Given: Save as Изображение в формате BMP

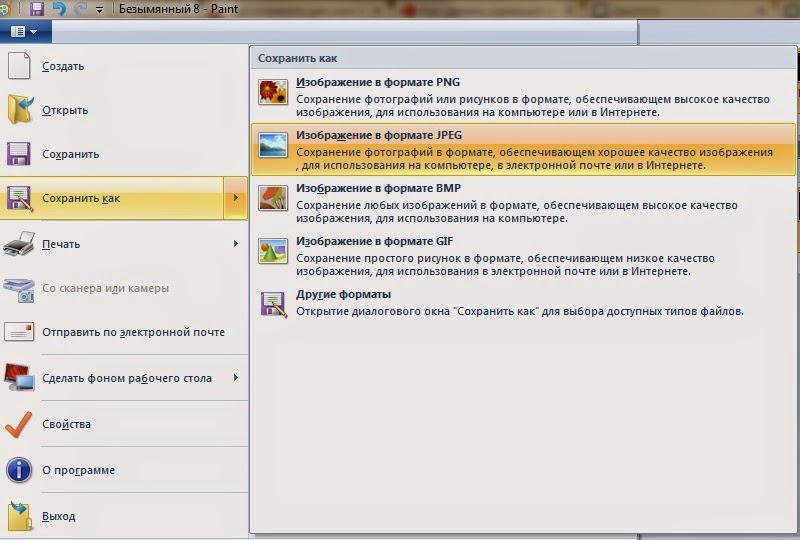Looking at the screenshot, I should [x=523, y=202].
